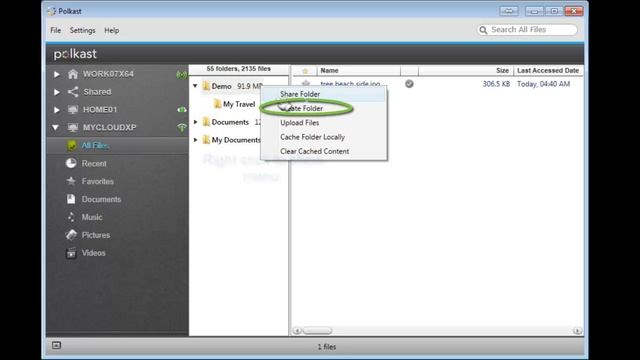This screenshot has width=640, height=360.
Task: Collapse the MYCLOUDXP device node
Action: point(56,127)
